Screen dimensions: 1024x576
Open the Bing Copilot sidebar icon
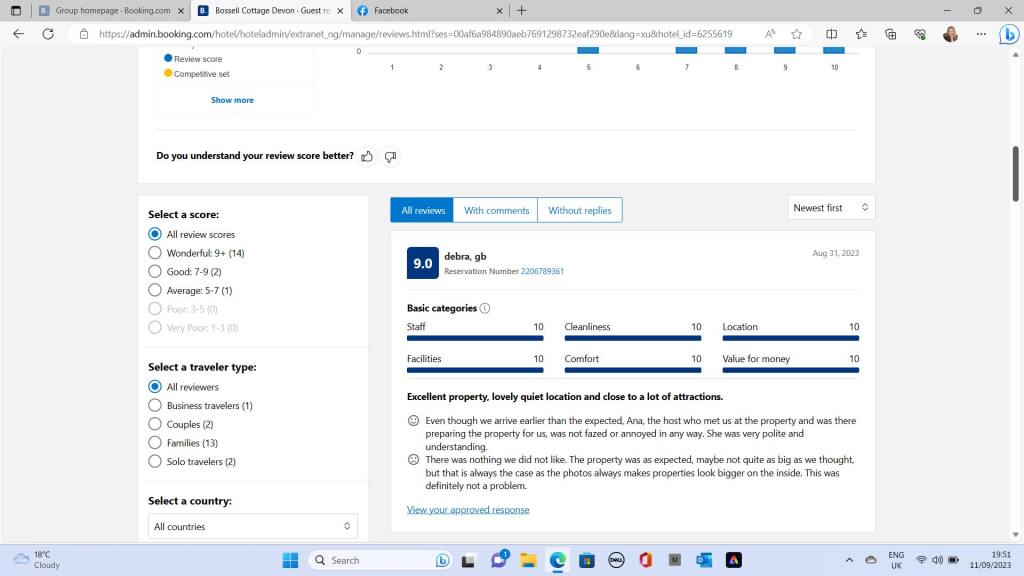click(x=1008, y=33)
